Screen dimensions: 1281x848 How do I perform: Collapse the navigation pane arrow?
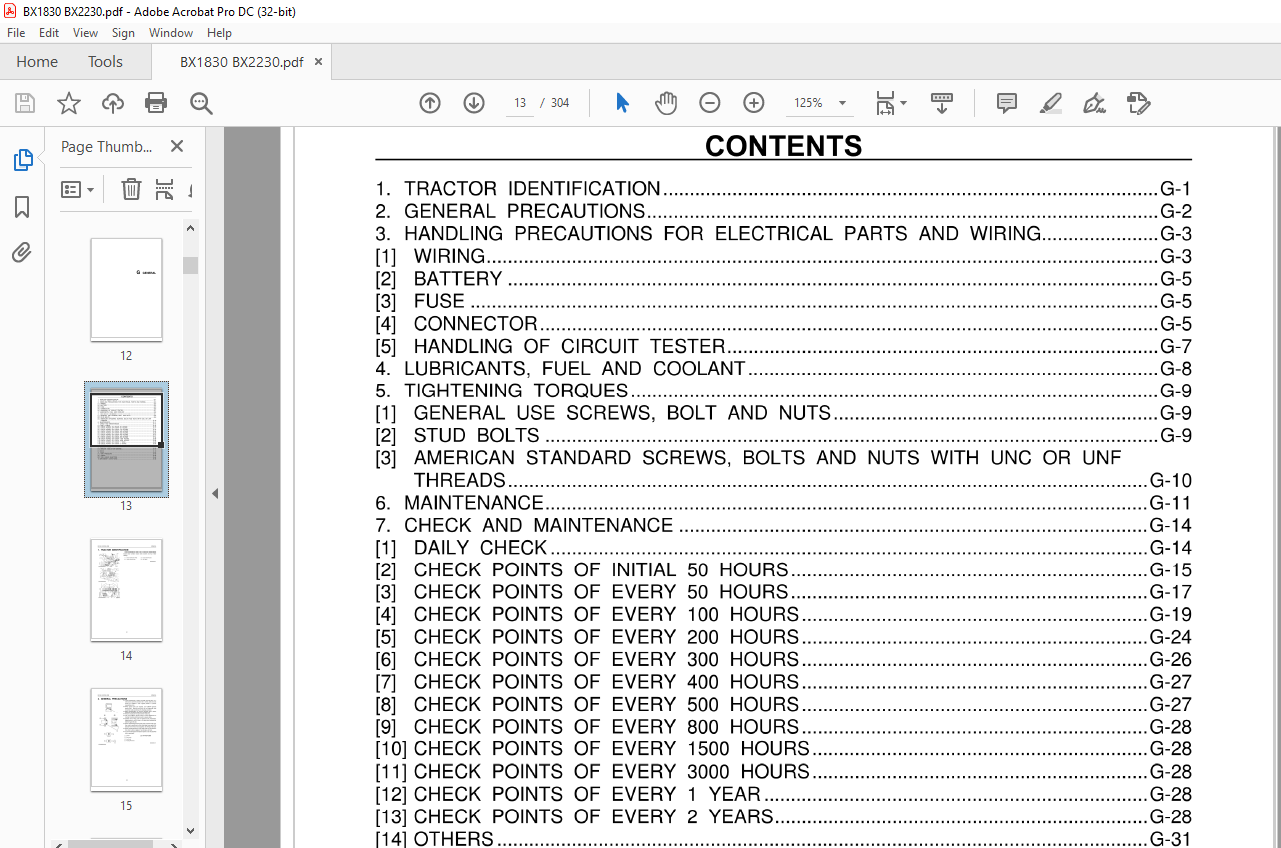click(214, 493)
